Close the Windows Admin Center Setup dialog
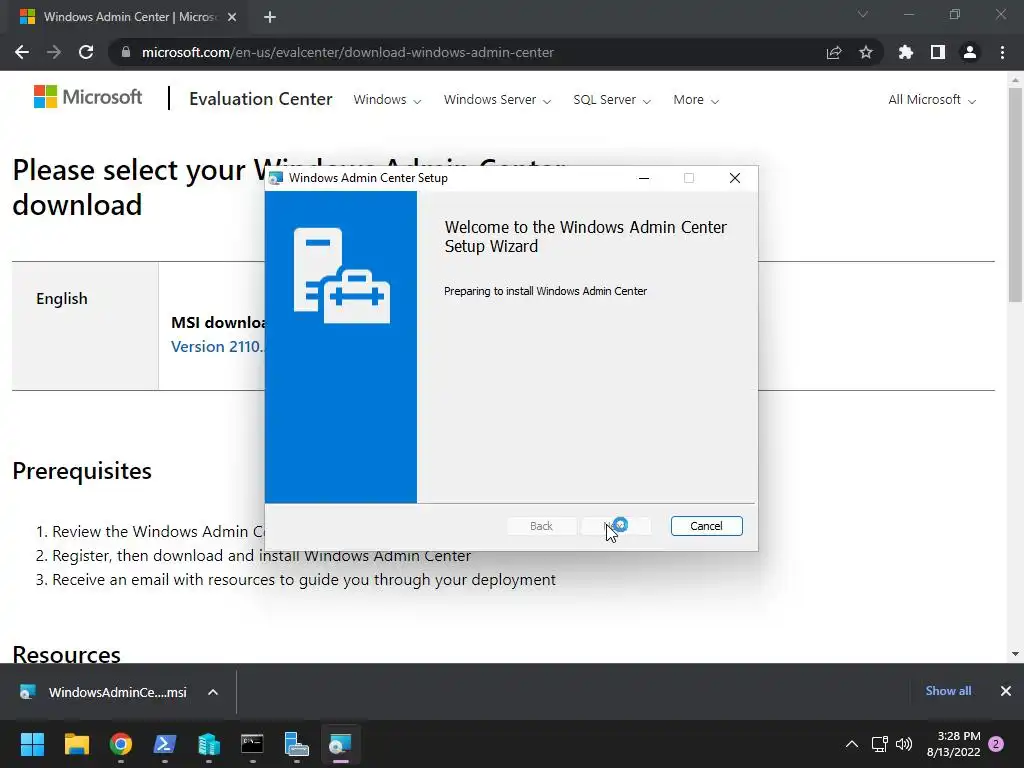 pyautogui.click(x=735, y=178)
